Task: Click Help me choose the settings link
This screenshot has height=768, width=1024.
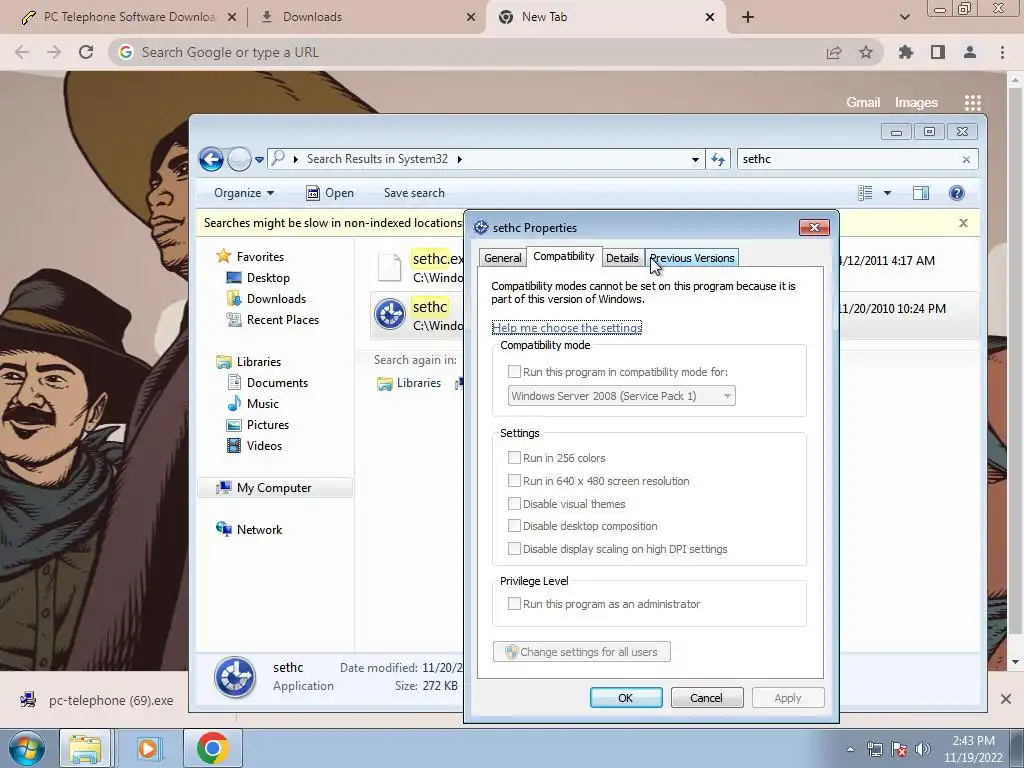Action: tap(567, 328)
